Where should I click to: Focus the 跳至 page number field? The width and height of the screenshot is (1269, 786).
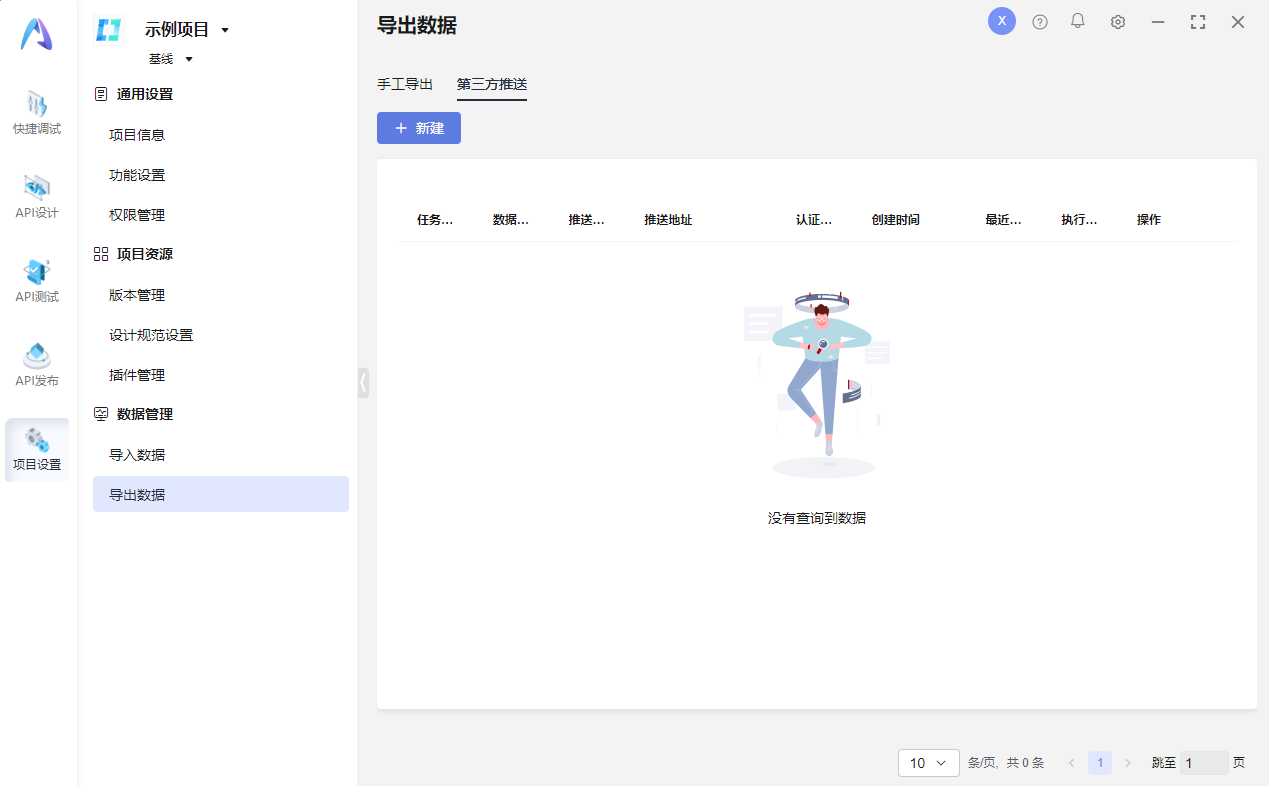coord(1204,763)
